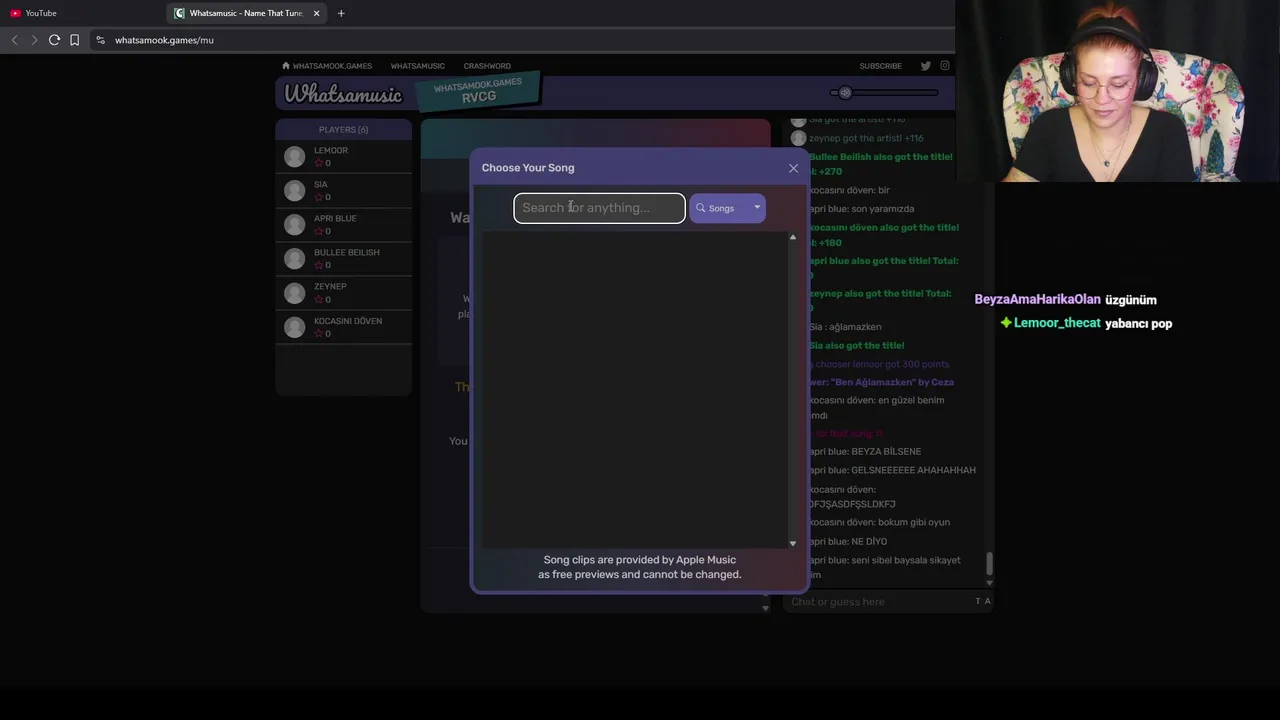The image size is (1280, 720).
Task: Click the chat scrollbar down arrow
Action: pyautogui.click(x=990, y=582)
